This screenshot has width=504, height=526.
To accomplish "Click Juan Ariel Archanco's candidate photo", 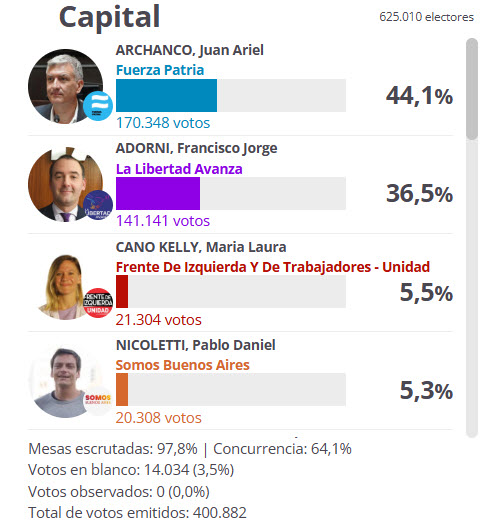I will 65,87.
